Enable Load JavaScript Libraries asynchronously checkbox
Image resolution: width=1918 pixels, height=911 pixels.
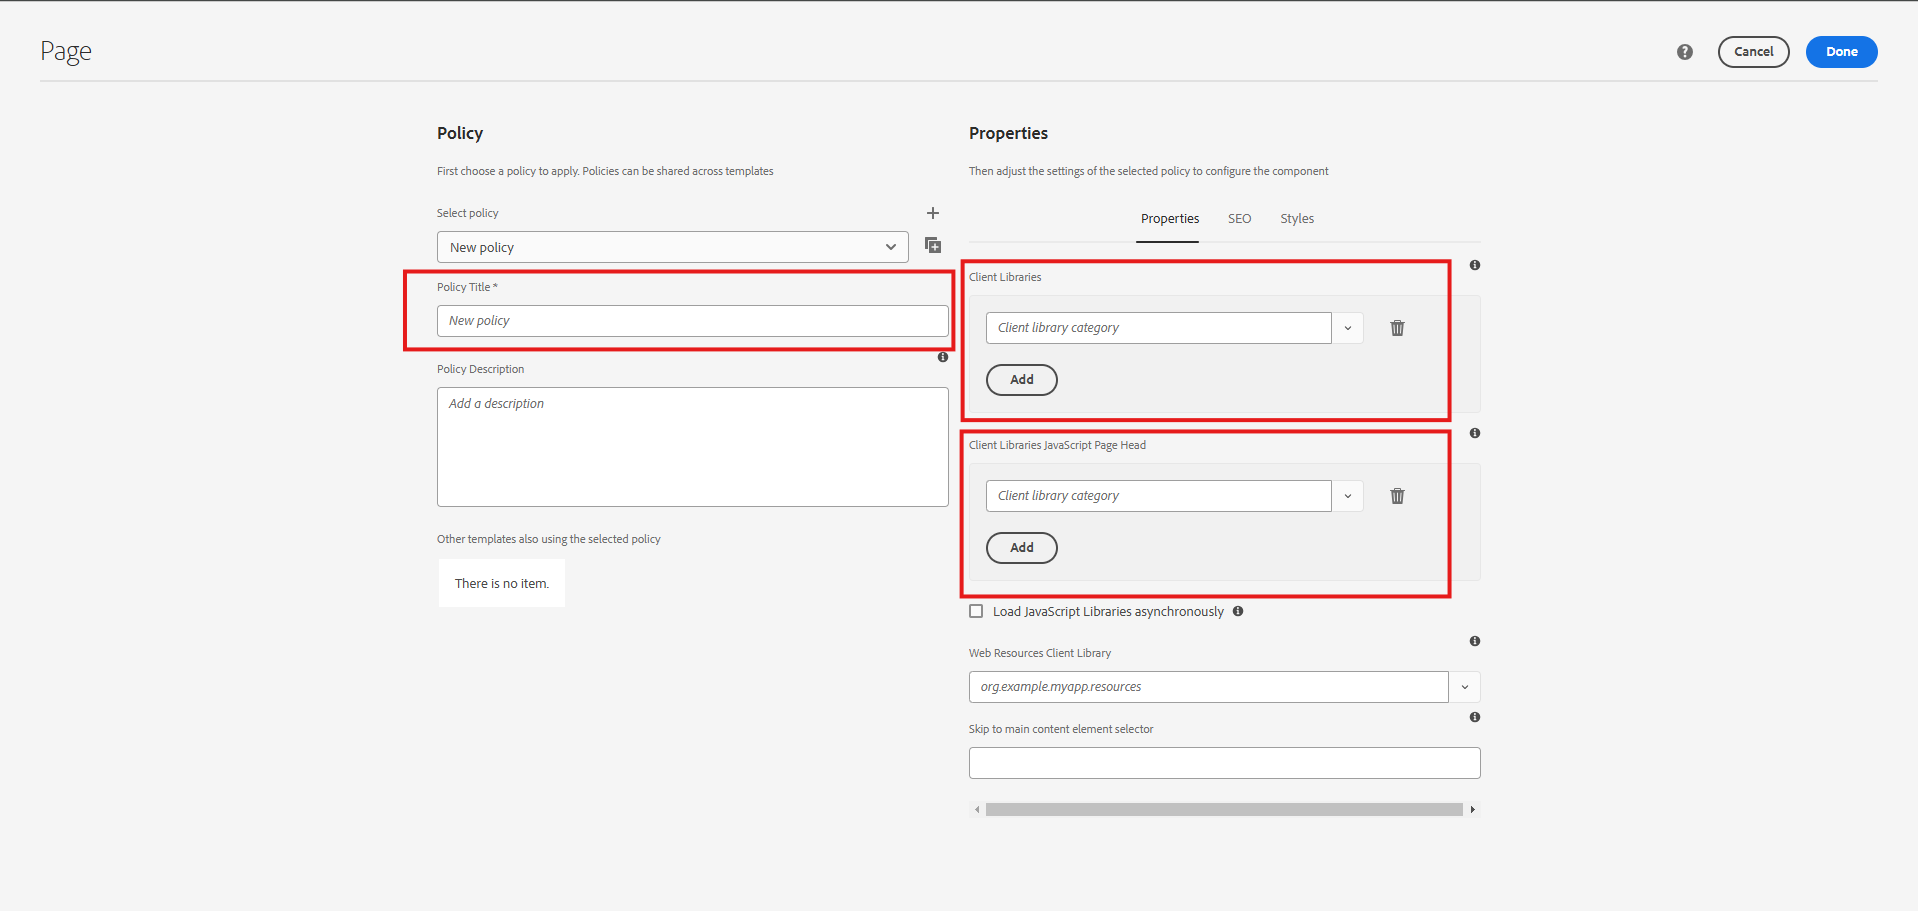[976, 611]
